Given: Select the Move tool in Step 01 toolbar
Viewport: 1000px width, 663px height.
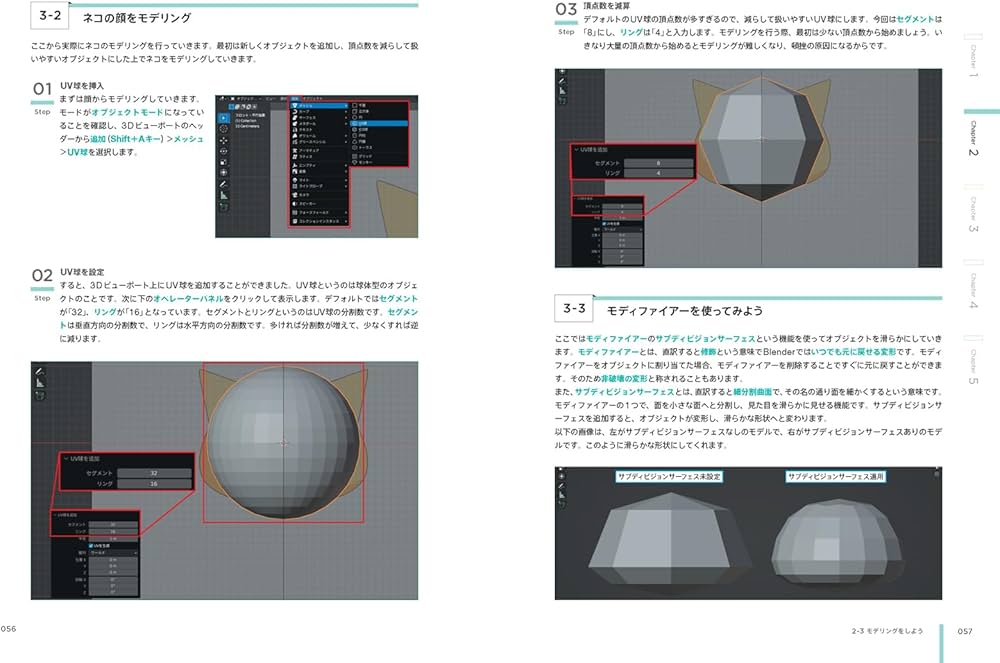Looking at the screenshot, I should pos(223,142).
